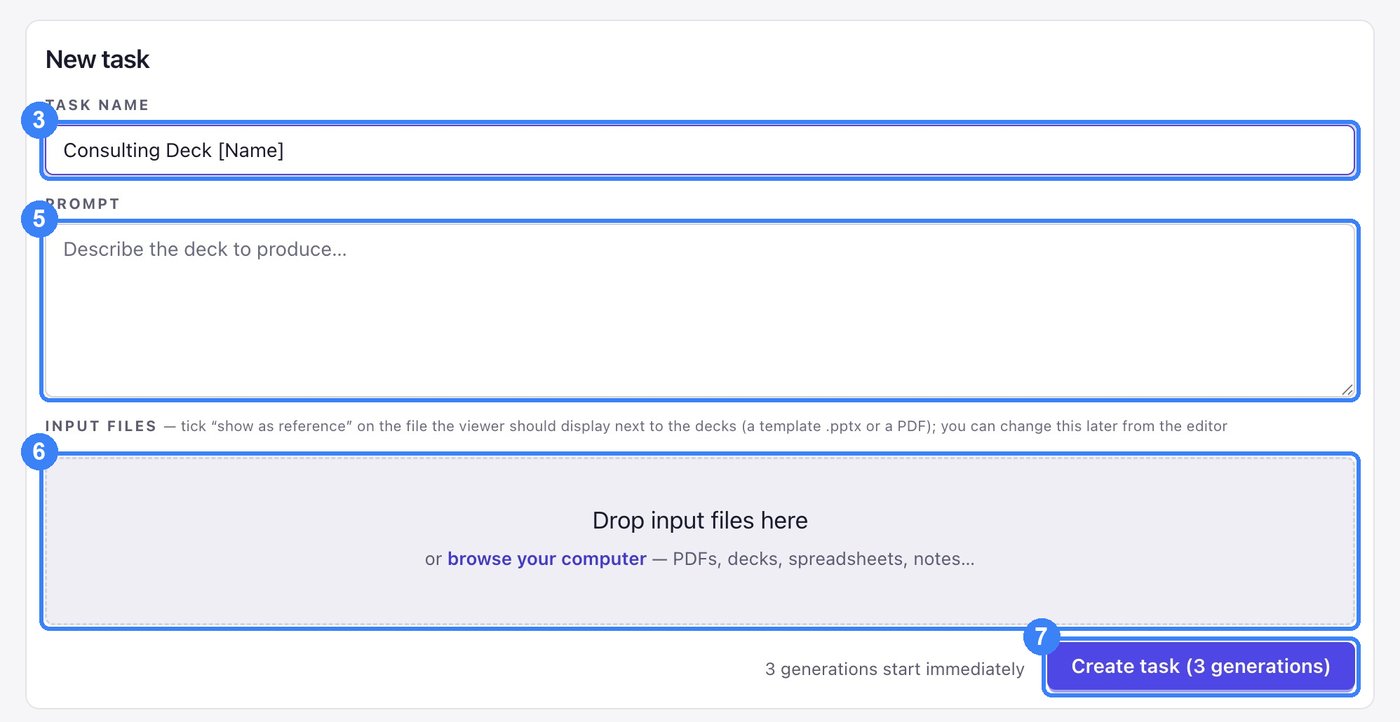Viewport: 1400px width, 722px height.
Task: Select the "Drop input files here" upload zone
Action: [700, 540]
